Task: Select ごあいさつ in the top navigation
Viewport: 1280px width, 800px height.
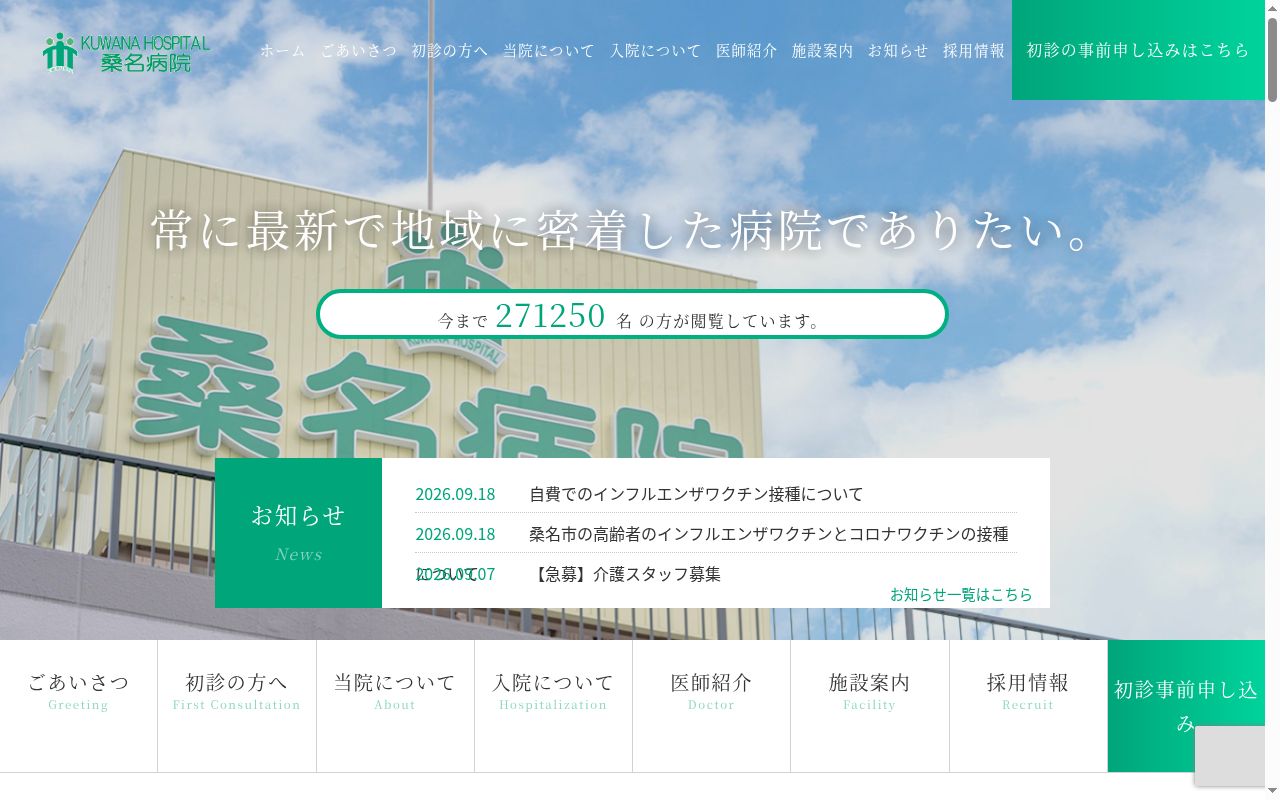Action: tap(359, 50)
